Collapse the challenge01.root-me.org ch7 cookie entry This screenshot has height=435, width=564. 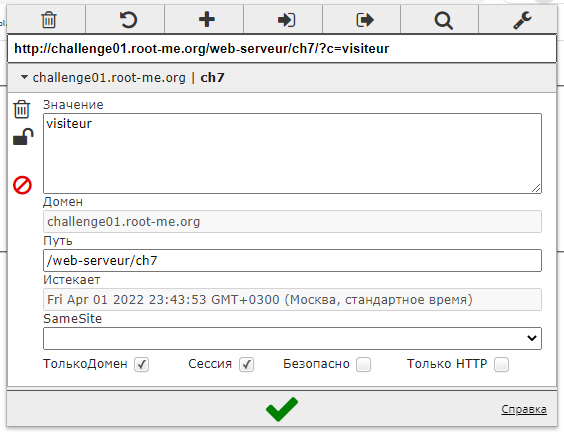click(x=24, y=77)
